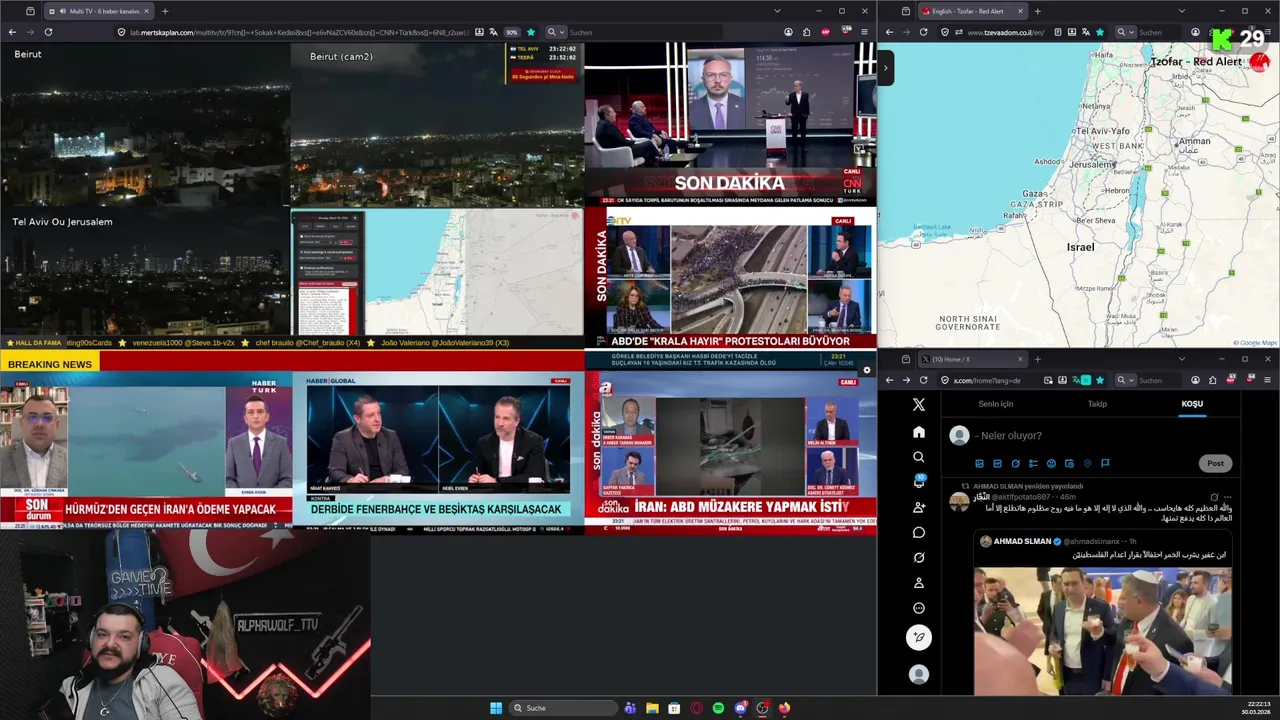The width and height of the screenshot is (1280, 720).
Task: Add GIF icon in post composer
Action: point(997,463)
